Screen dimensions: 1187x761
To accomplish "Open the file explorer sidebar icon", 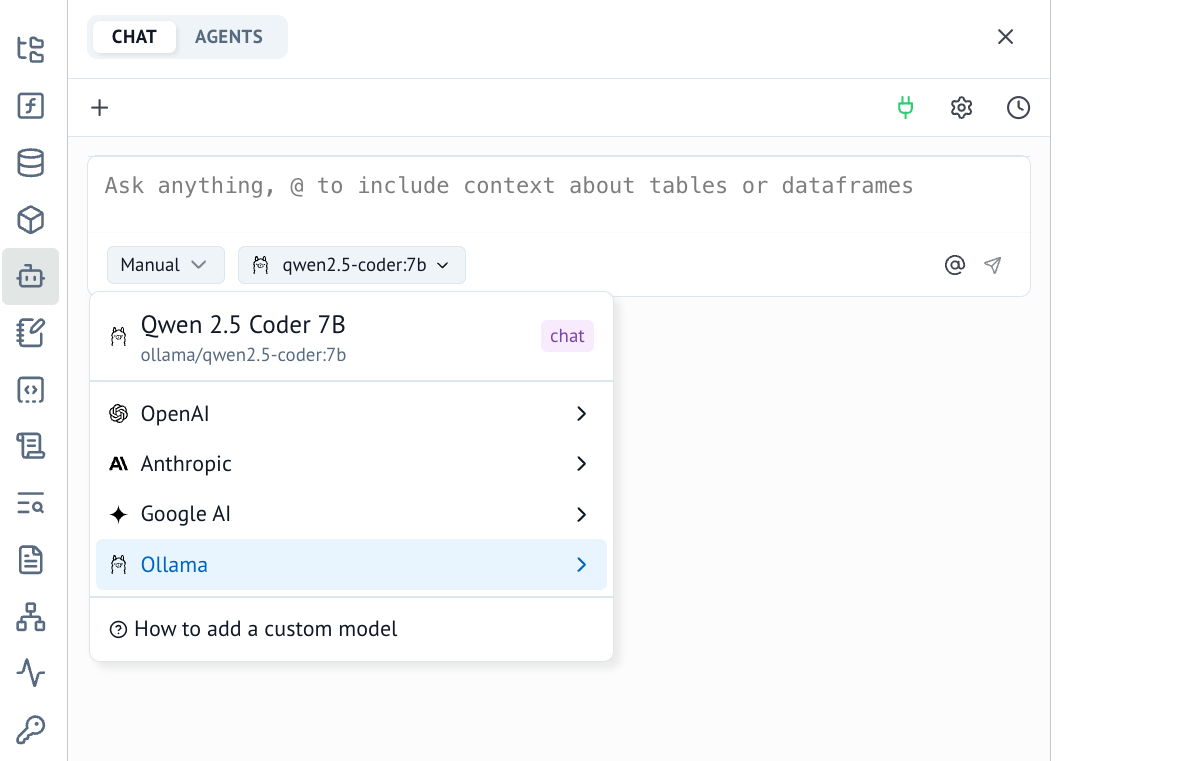I will [31, 49].
